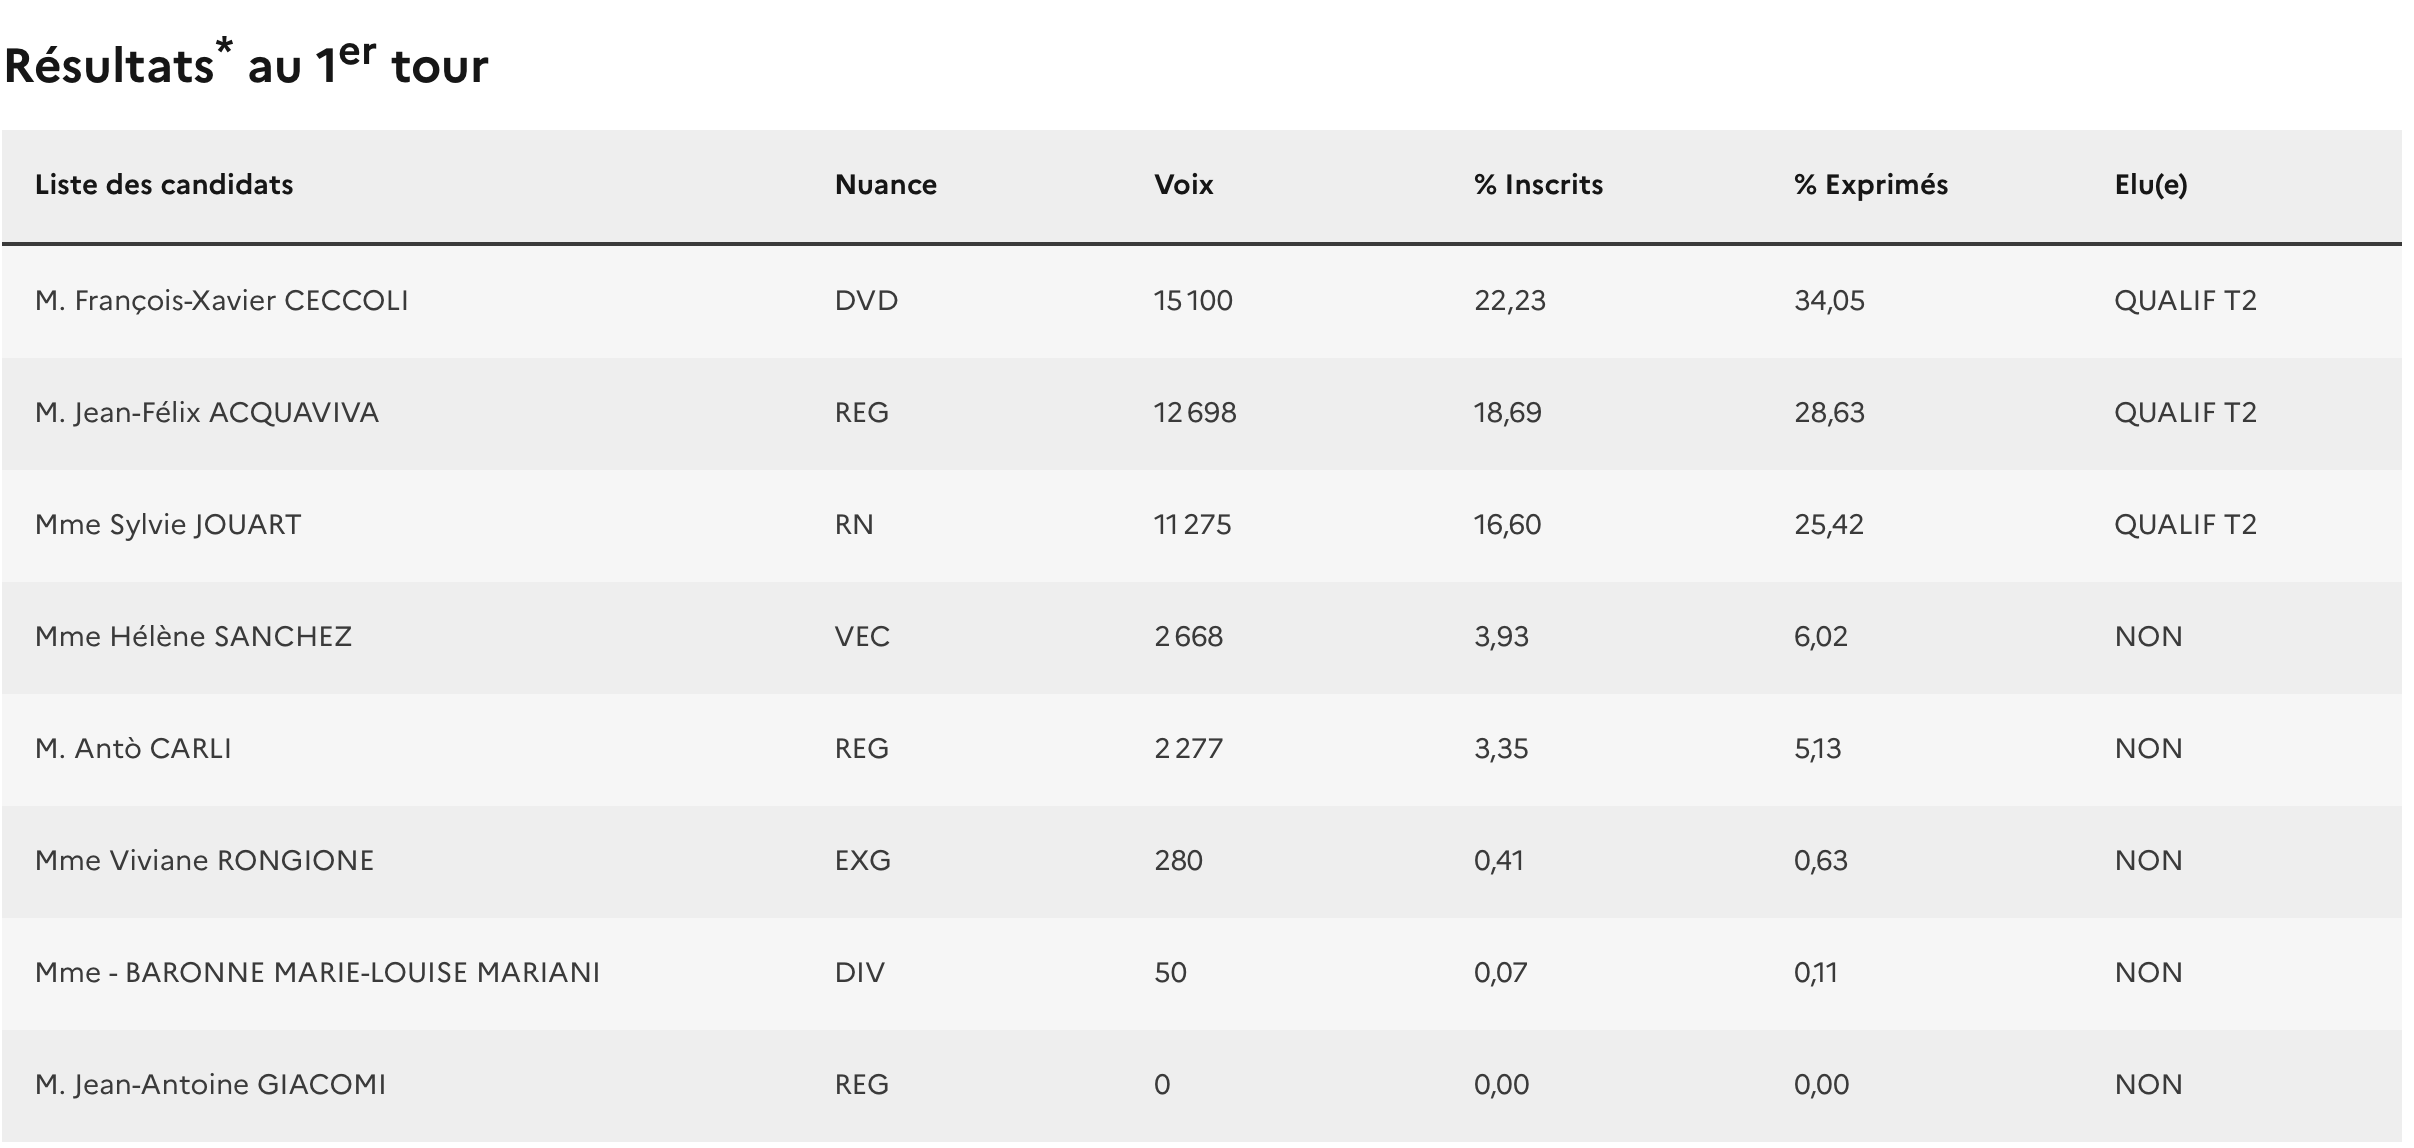Click the 'Nuance' column header
This screenshot has height=1148, width=2414.
[x=885, y=185]
